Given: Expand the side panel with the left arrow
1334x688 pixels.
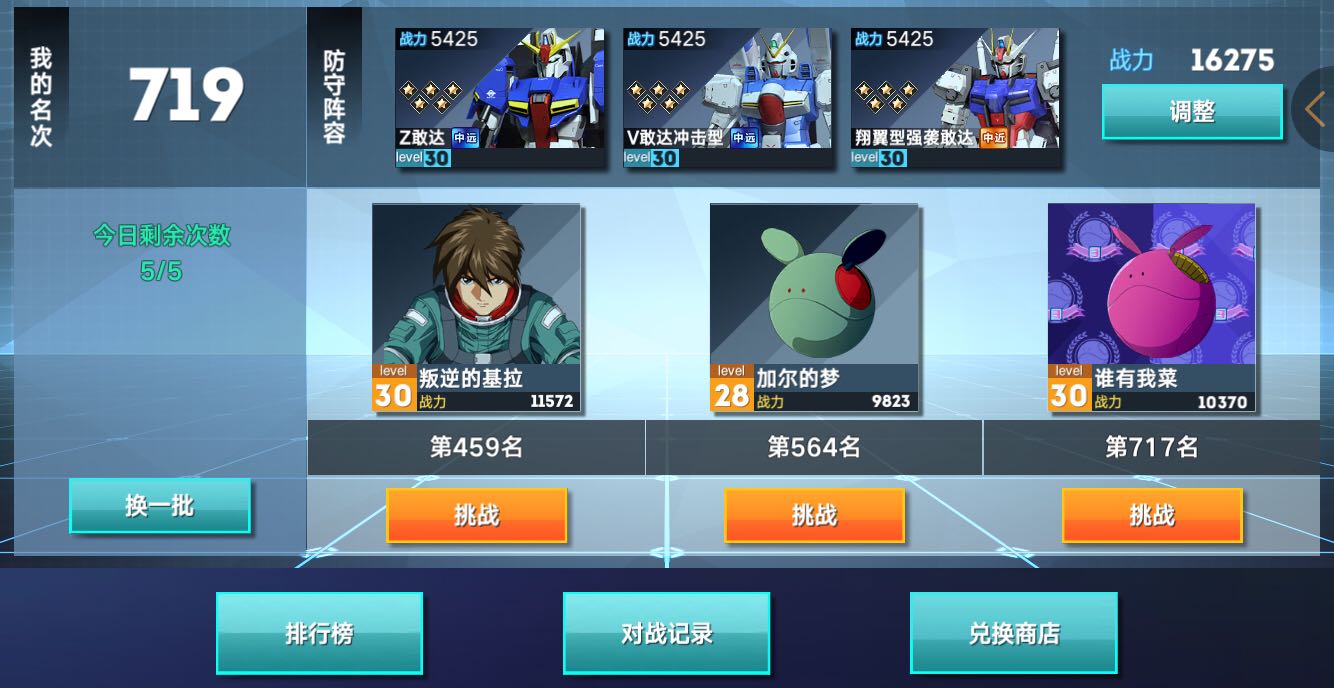Looking at the screenshot, I should point(1314,108).
